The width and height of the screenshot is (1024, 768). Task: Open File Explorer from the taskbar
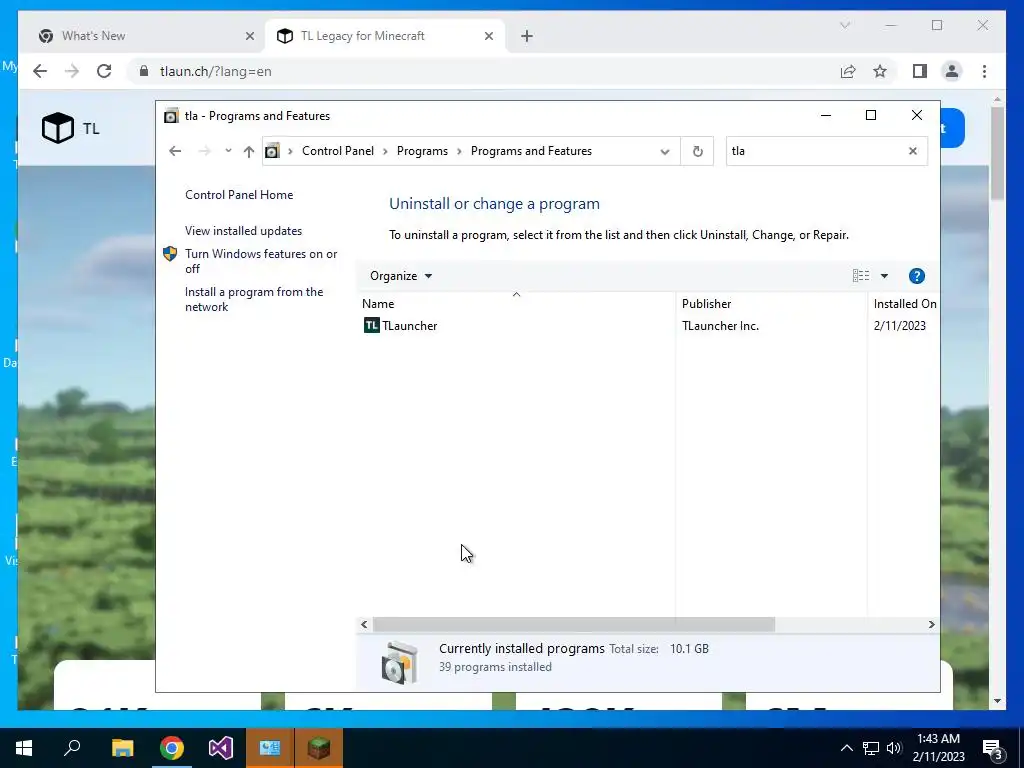click(x=122, y=748)
